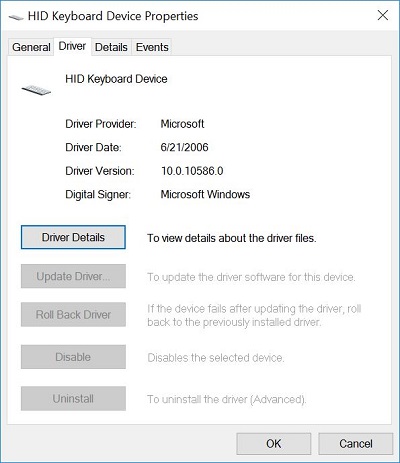Go to the Events tab

click(152, 47)
